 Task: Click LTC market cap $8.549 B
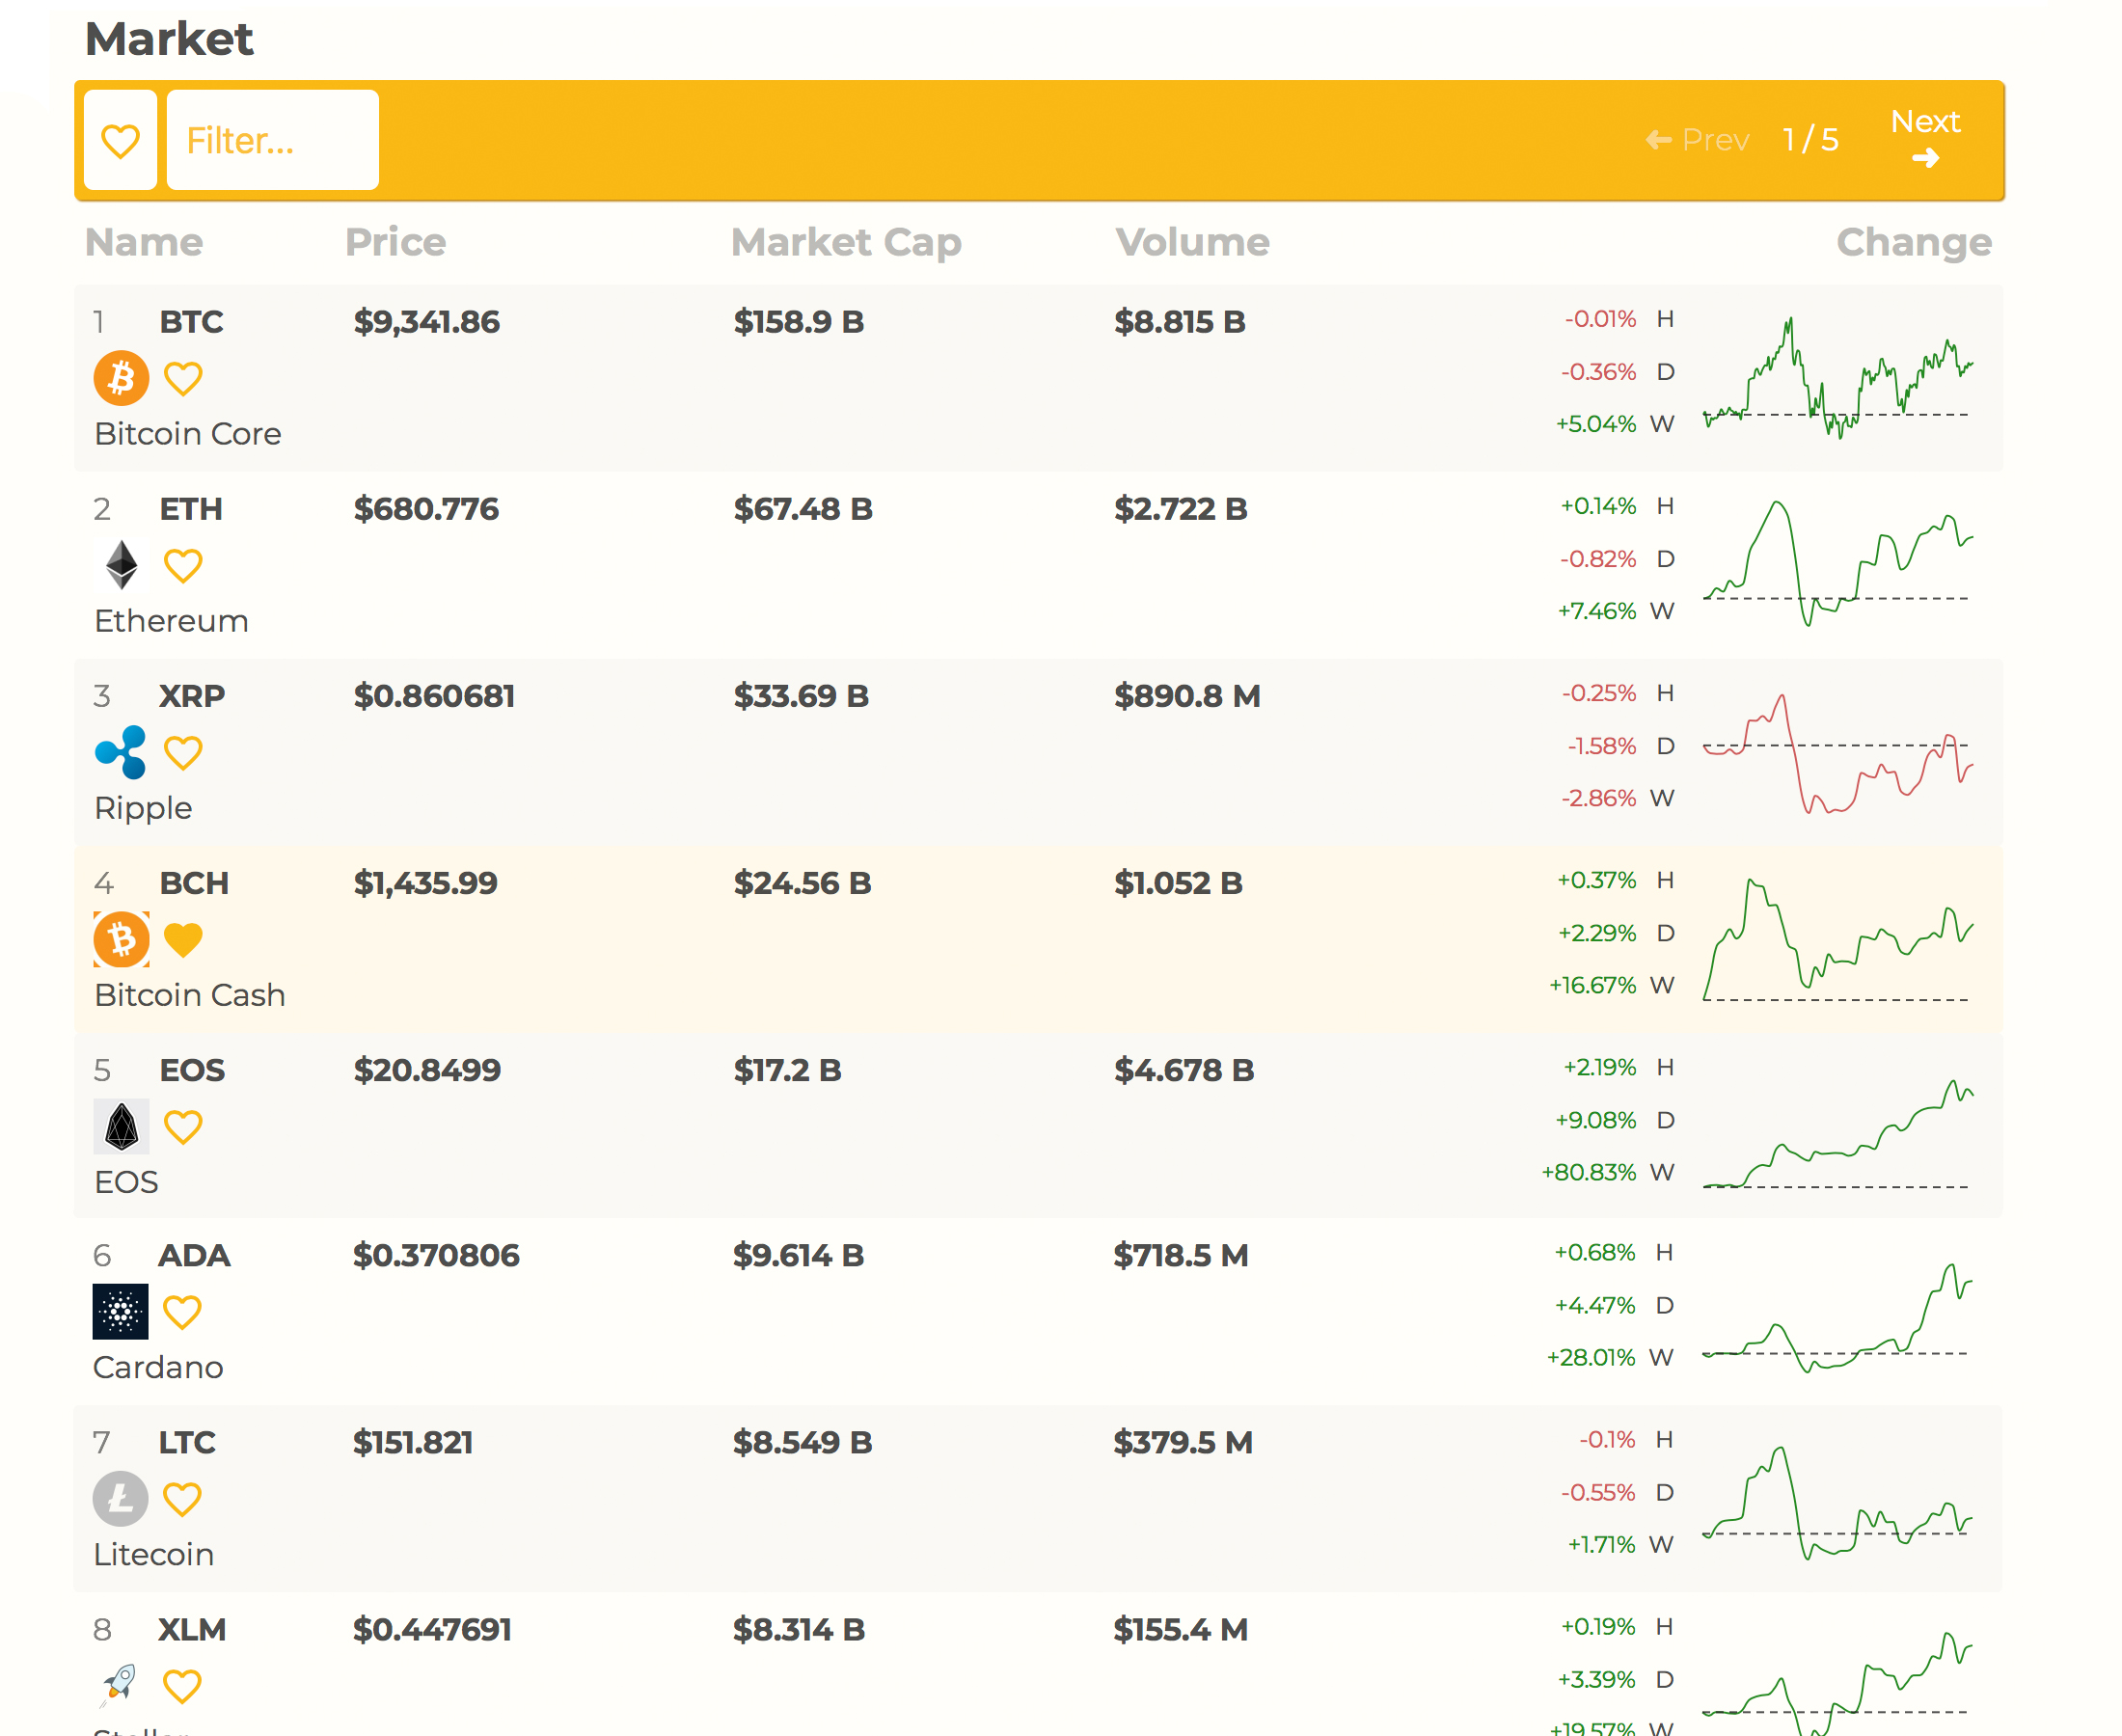[x=802, y=1442]
